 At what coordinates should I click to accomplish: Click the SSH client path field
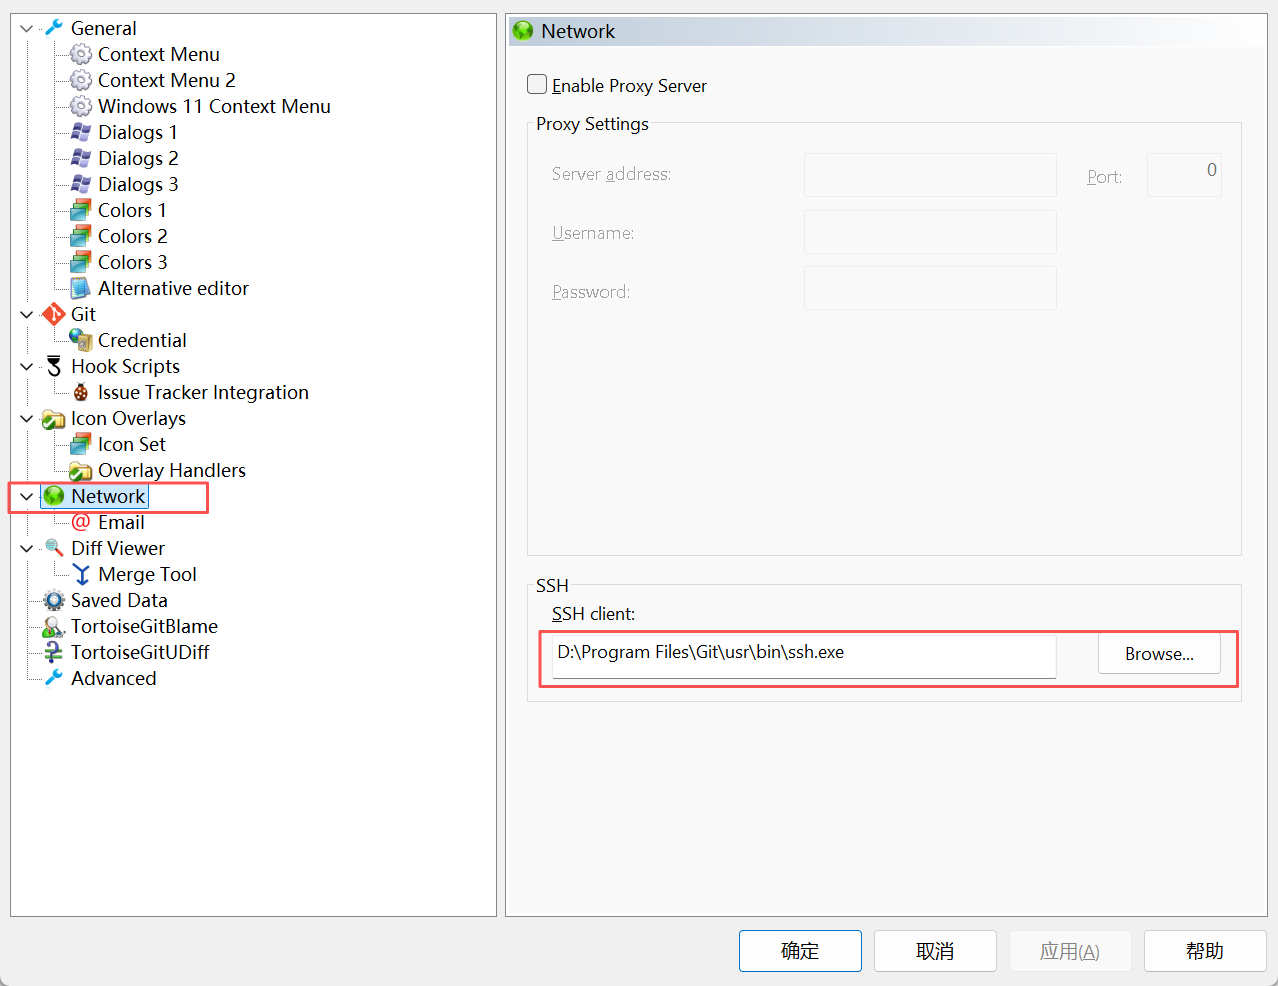tap(803, 654)
